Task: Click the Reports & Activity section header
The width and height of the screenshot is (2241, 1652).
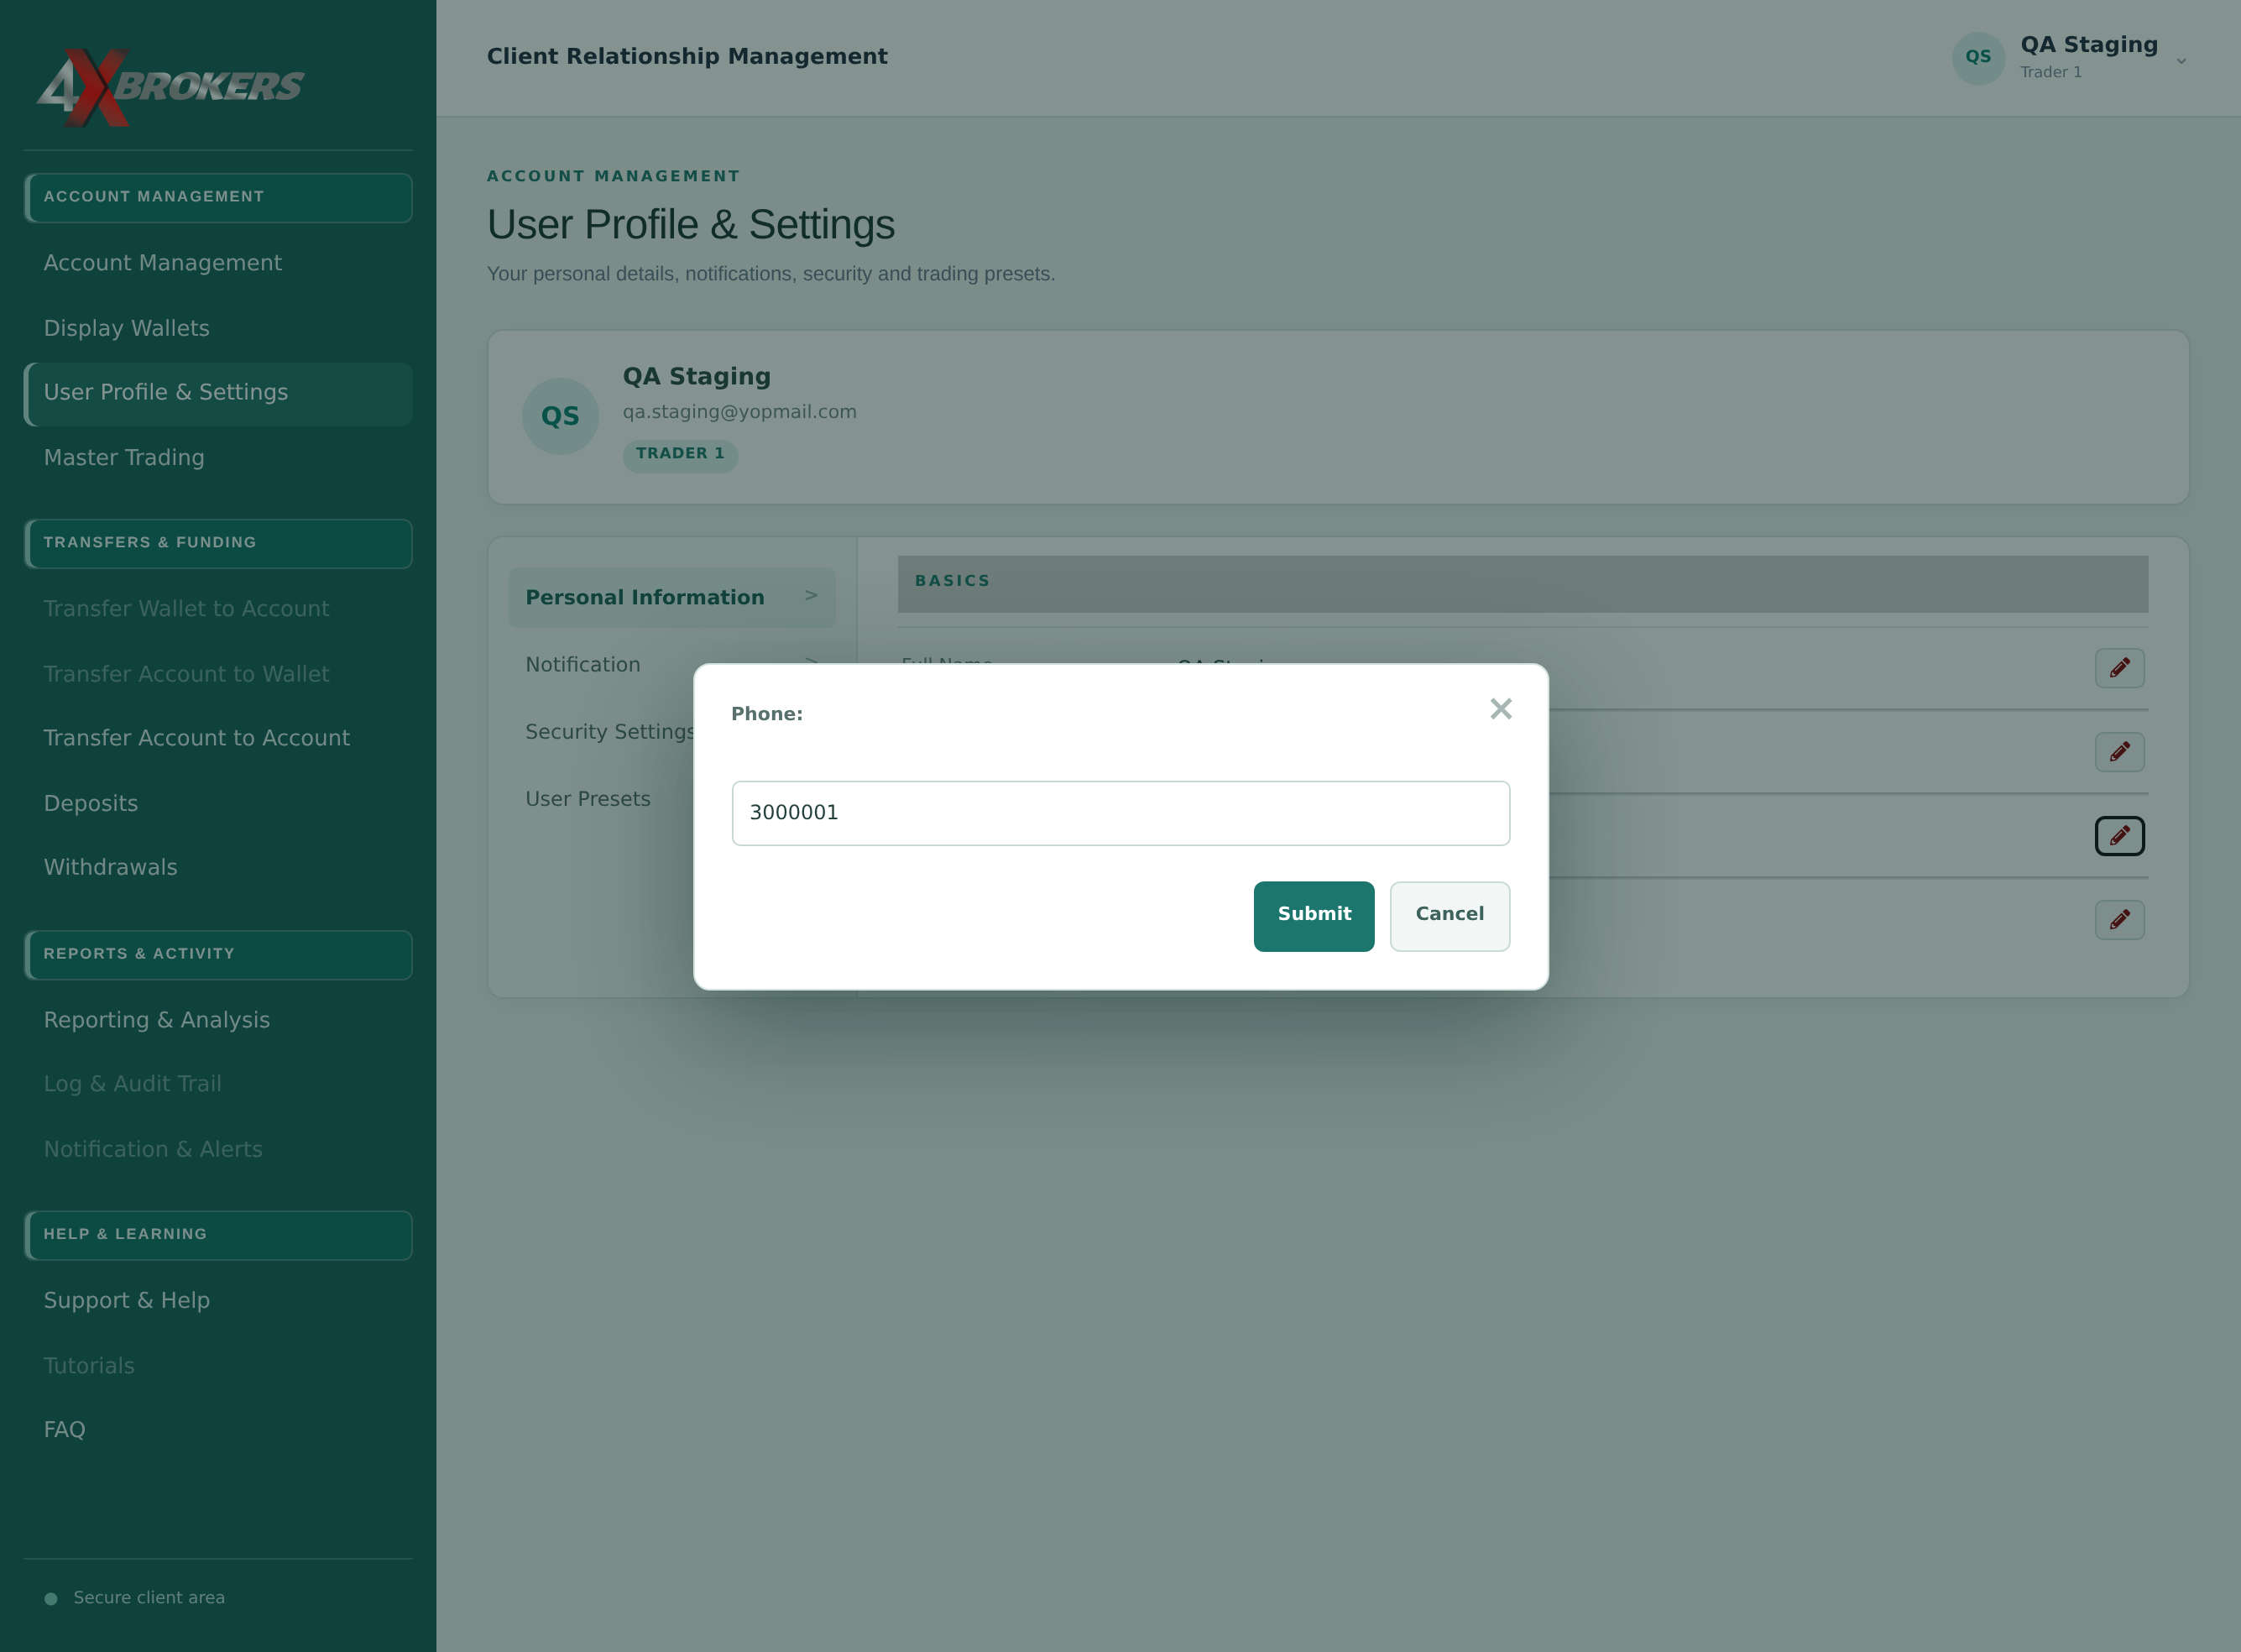Action: click(218, 955)
